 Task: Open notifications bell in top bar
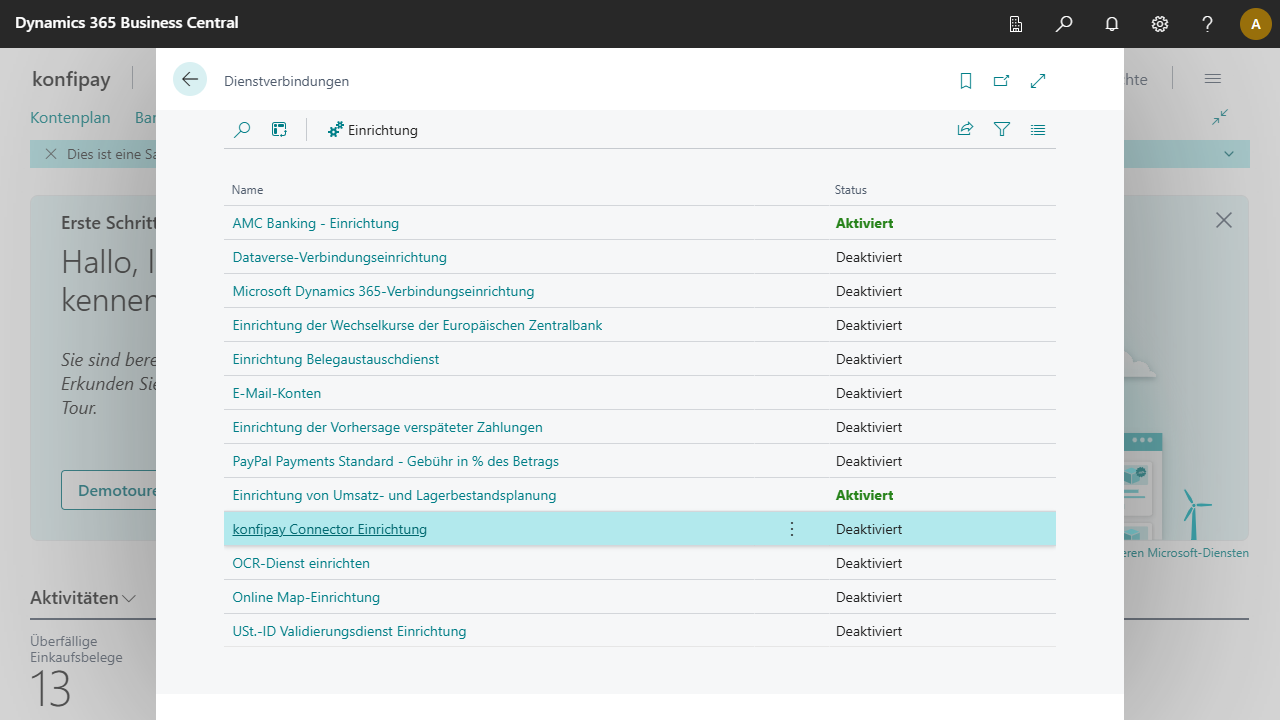click(1111, 24)
